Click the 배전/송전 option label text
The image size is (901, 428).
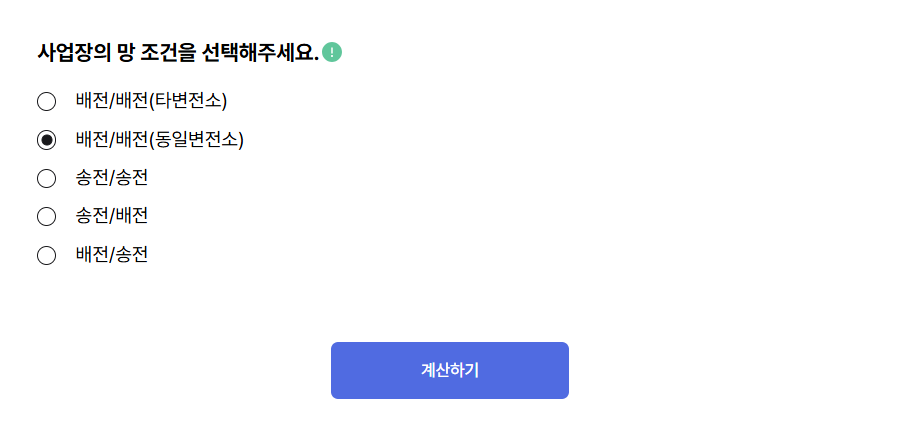(x=111, y=256)
